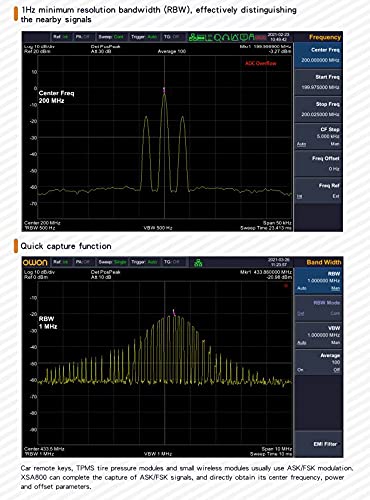
Task: Click the EMI Filter softkey
Action: coord(318,444)
